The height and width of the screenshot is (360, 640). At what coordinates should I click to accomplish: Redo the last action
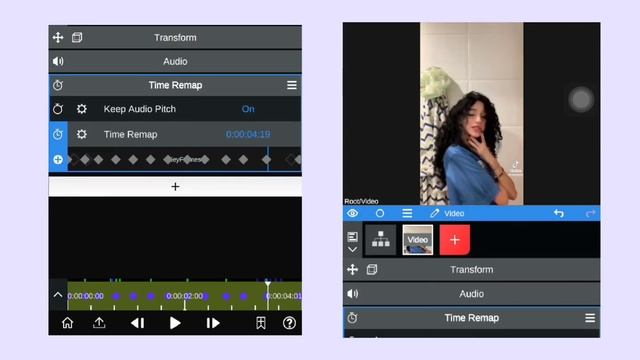pos(590,213)
